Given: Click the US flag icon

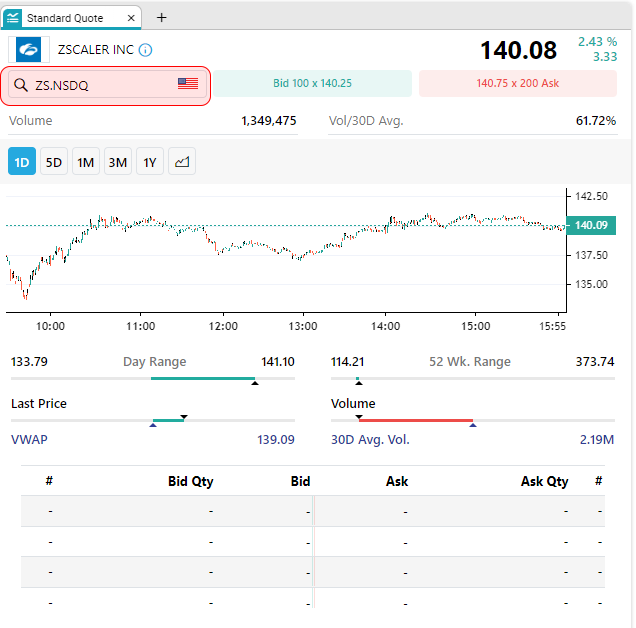Looking at the screenshot, I should click(x=188, y=84).
